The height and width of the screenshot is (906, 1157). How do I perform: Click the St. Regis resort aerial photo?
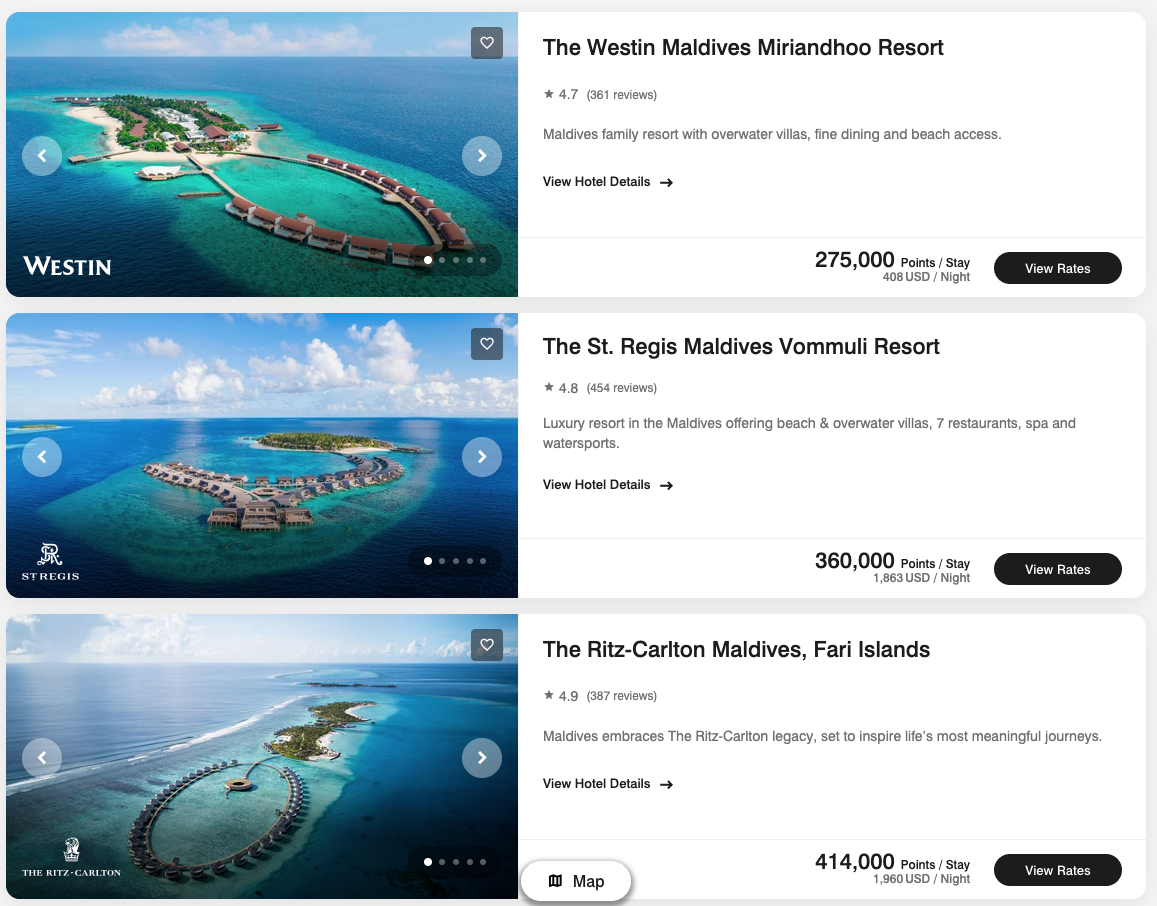(x=262, y=456)
